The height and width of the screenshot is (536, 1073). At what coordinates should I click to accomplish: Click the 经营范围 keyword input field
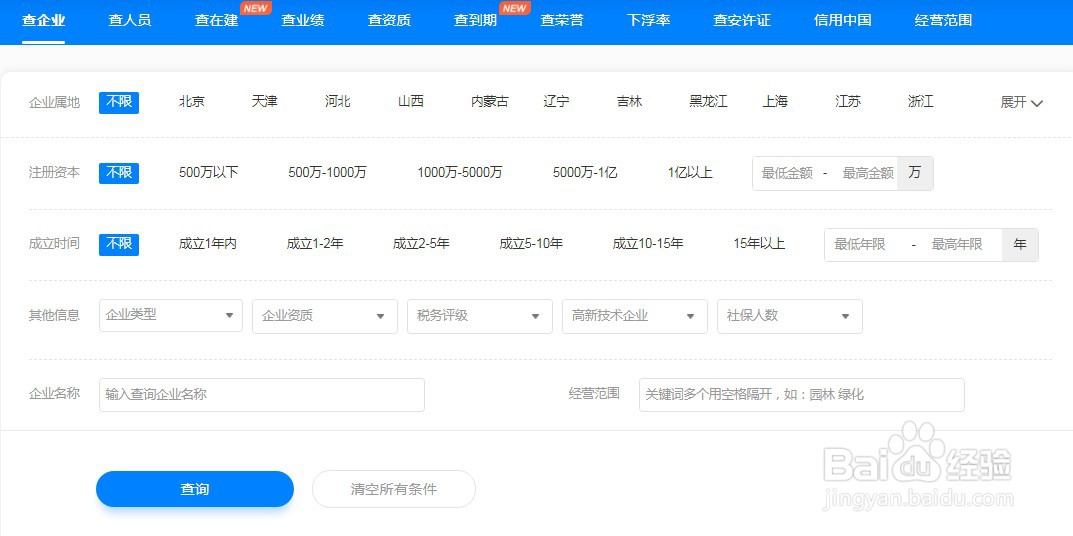pos(802,395)
